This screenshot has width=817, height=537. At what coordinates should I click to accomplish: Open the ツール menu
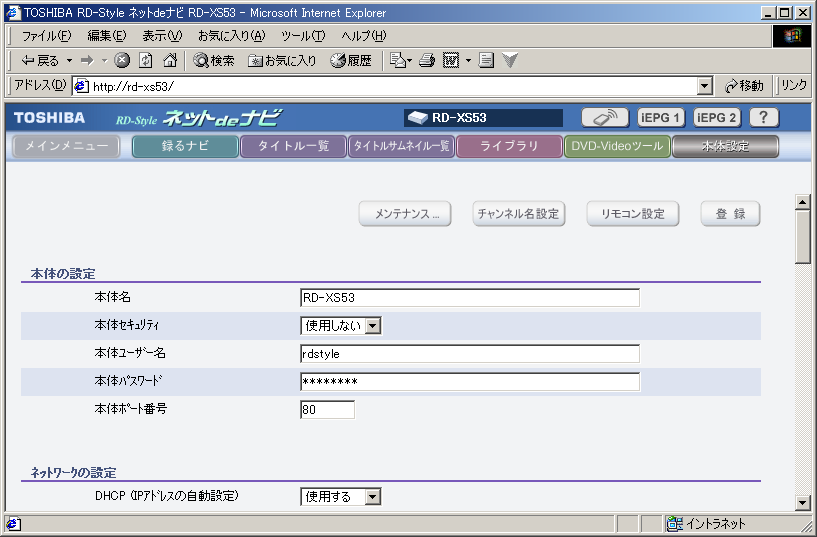[303, 36]
